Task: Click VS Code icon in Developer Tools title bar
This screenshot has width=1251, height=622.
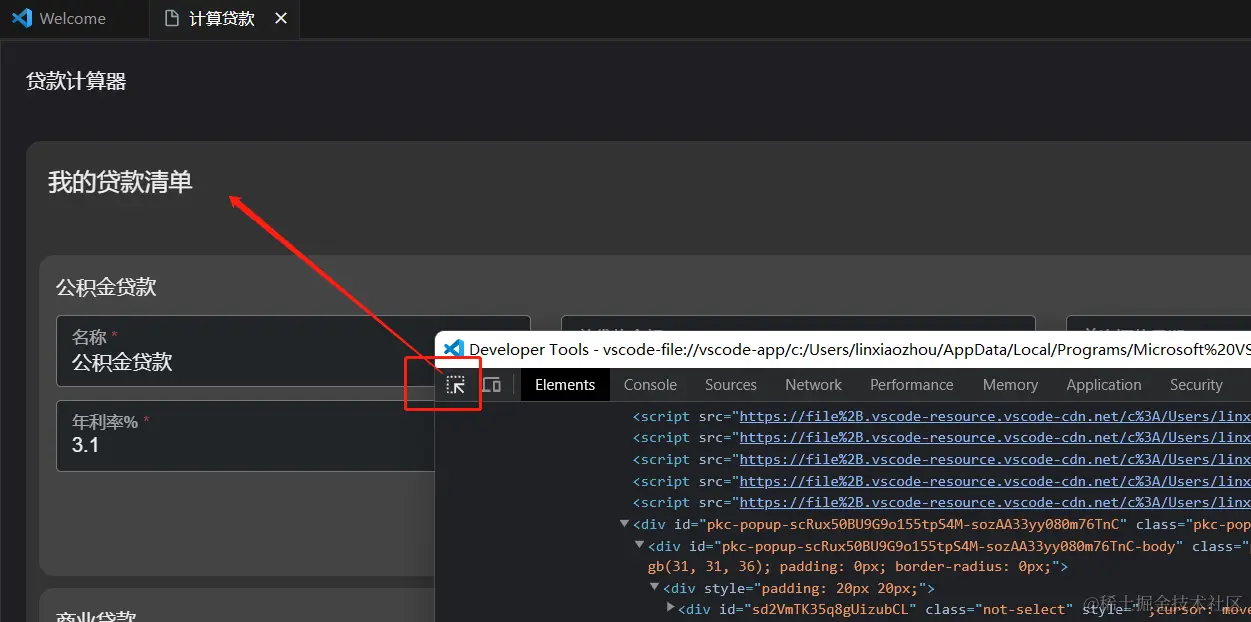Action: tap(454, 349)
